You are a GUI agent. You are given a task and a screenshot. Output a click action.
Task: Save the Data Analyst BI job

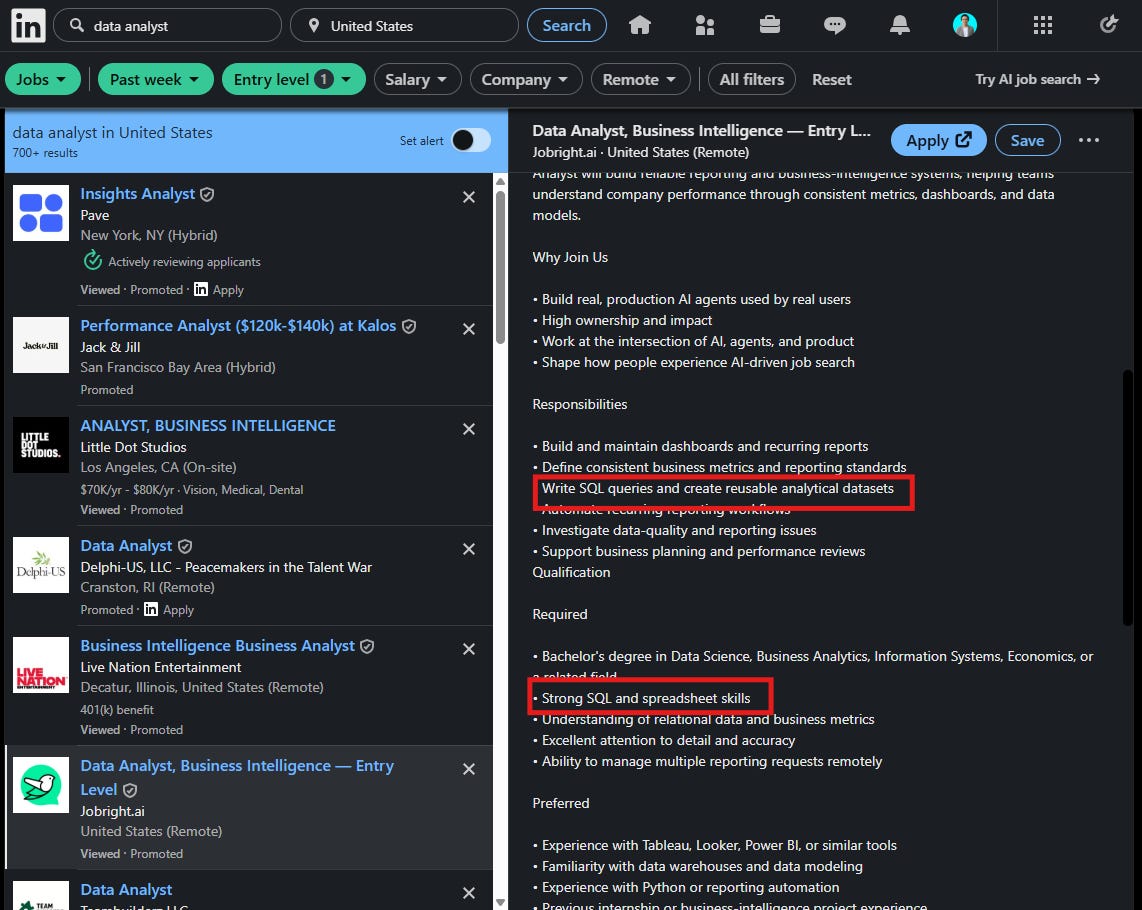tap(1027, 140)
